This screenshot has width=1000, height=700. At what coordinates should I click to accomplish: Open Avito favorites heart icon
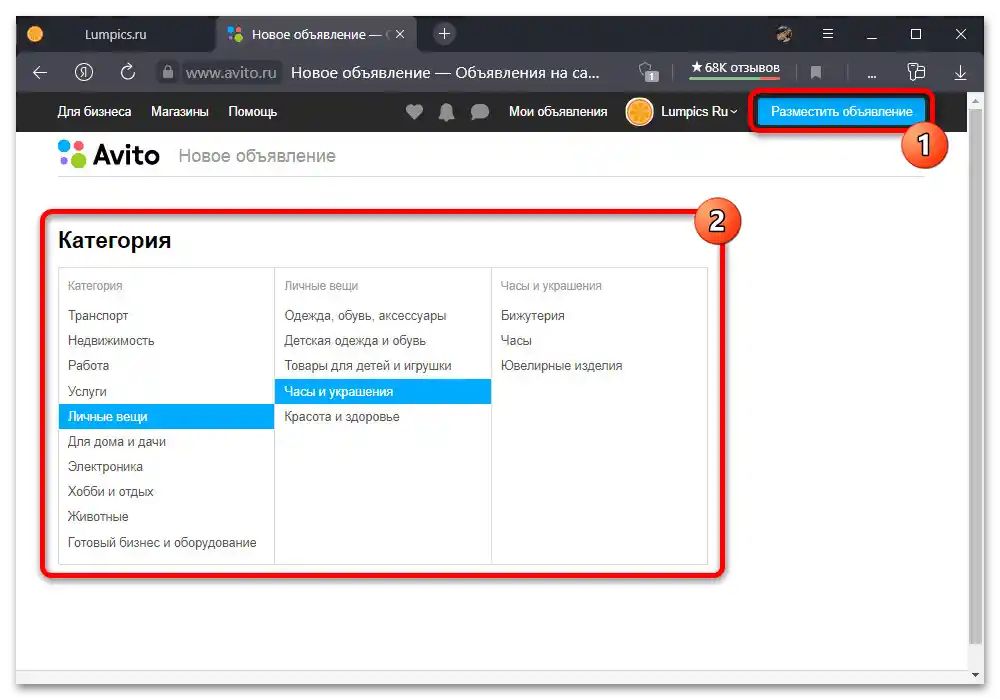pos(415,112)
